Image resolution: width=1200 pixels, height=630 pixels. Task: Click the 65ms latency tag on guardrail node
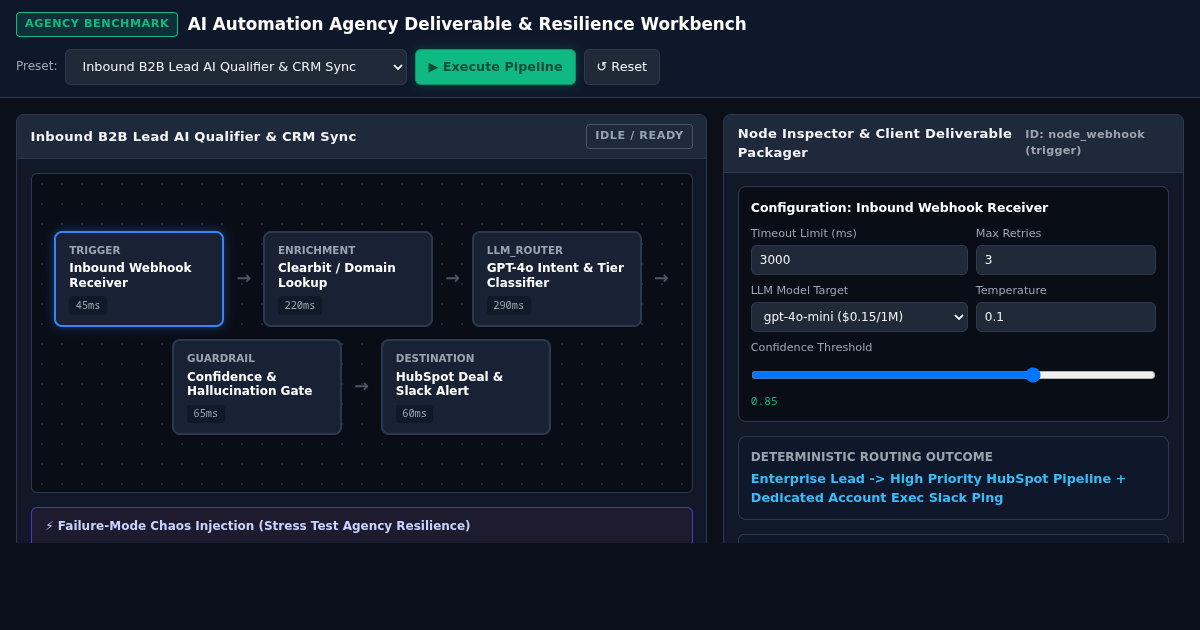pos(206,414)
